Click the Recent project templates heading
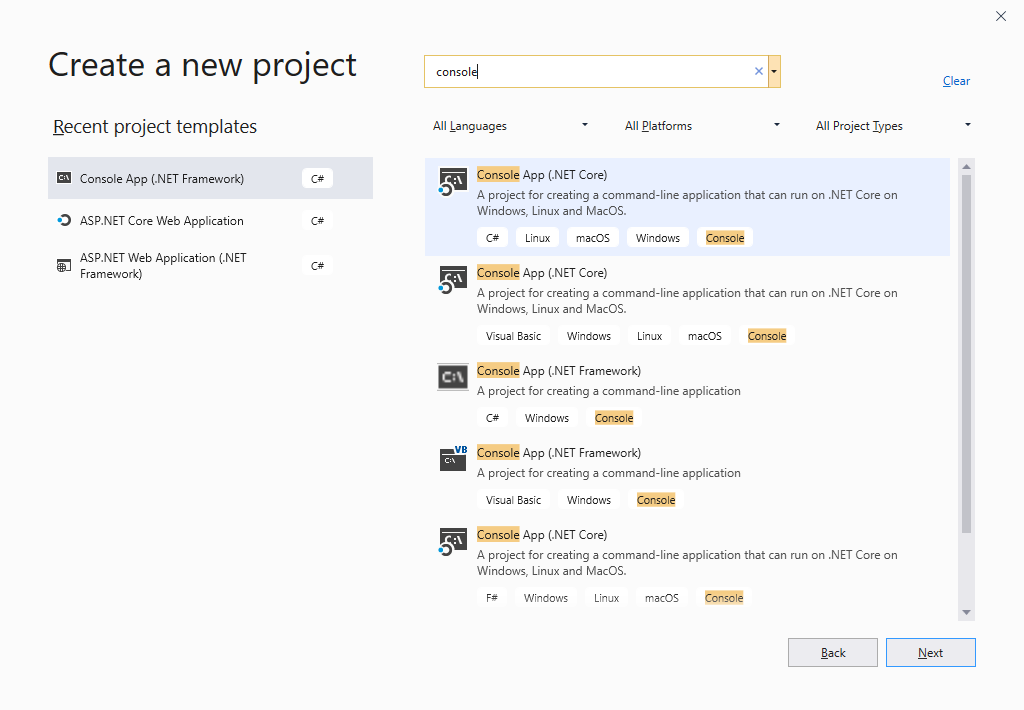Image resolution: width=1024 pixels, height=710 pixels. [x=155, y=126]
